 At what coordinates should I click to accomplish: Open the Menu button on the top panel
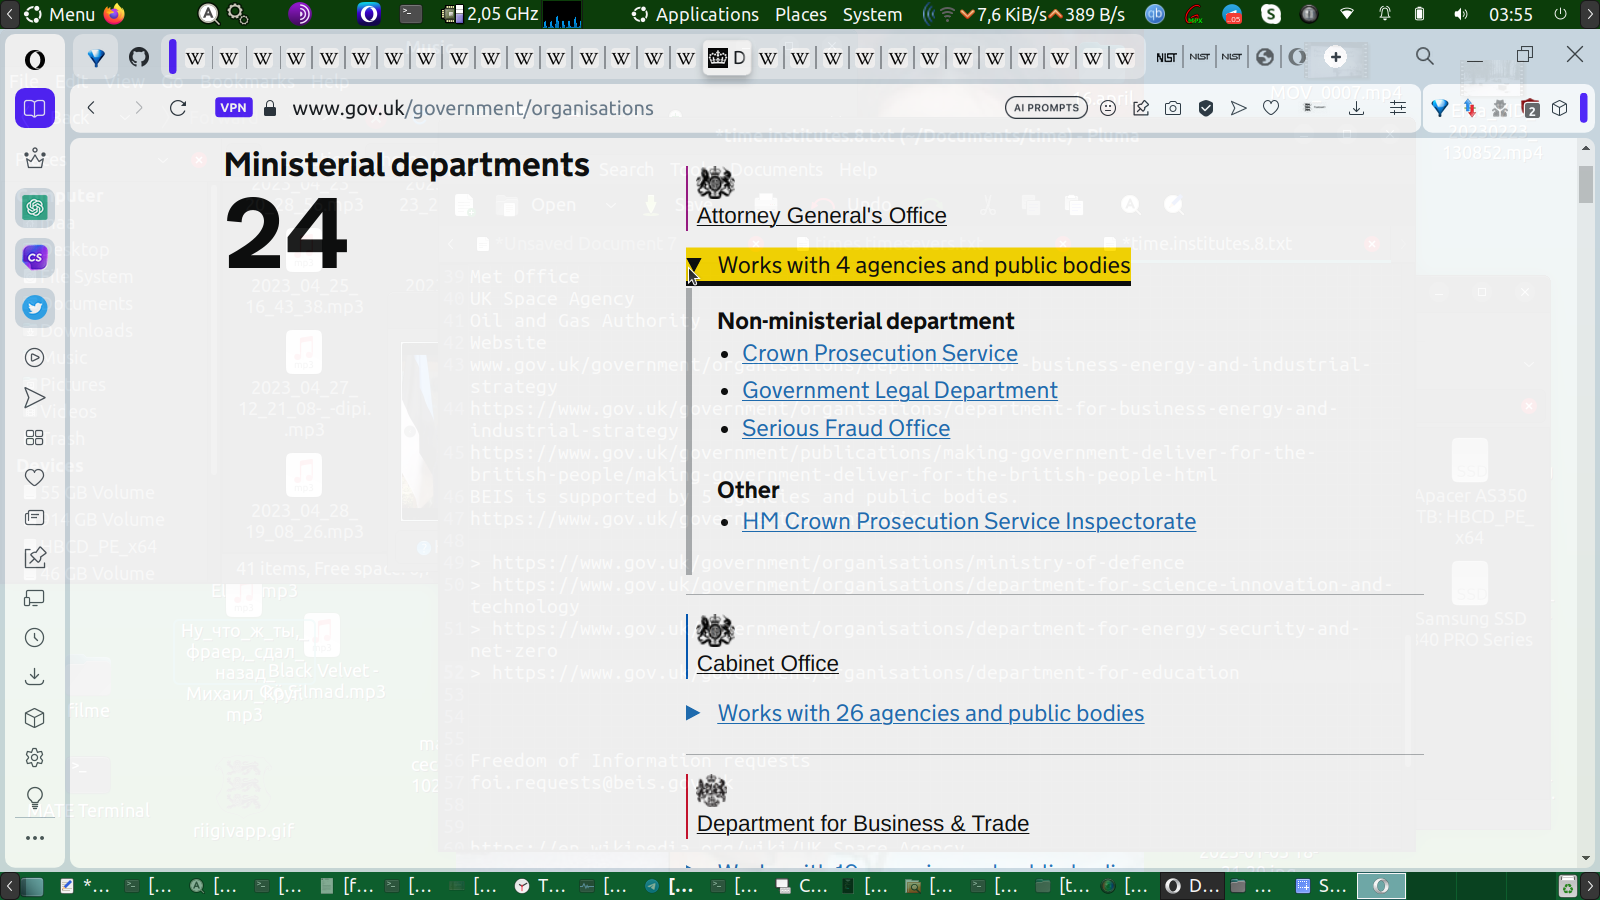(60, 14)
